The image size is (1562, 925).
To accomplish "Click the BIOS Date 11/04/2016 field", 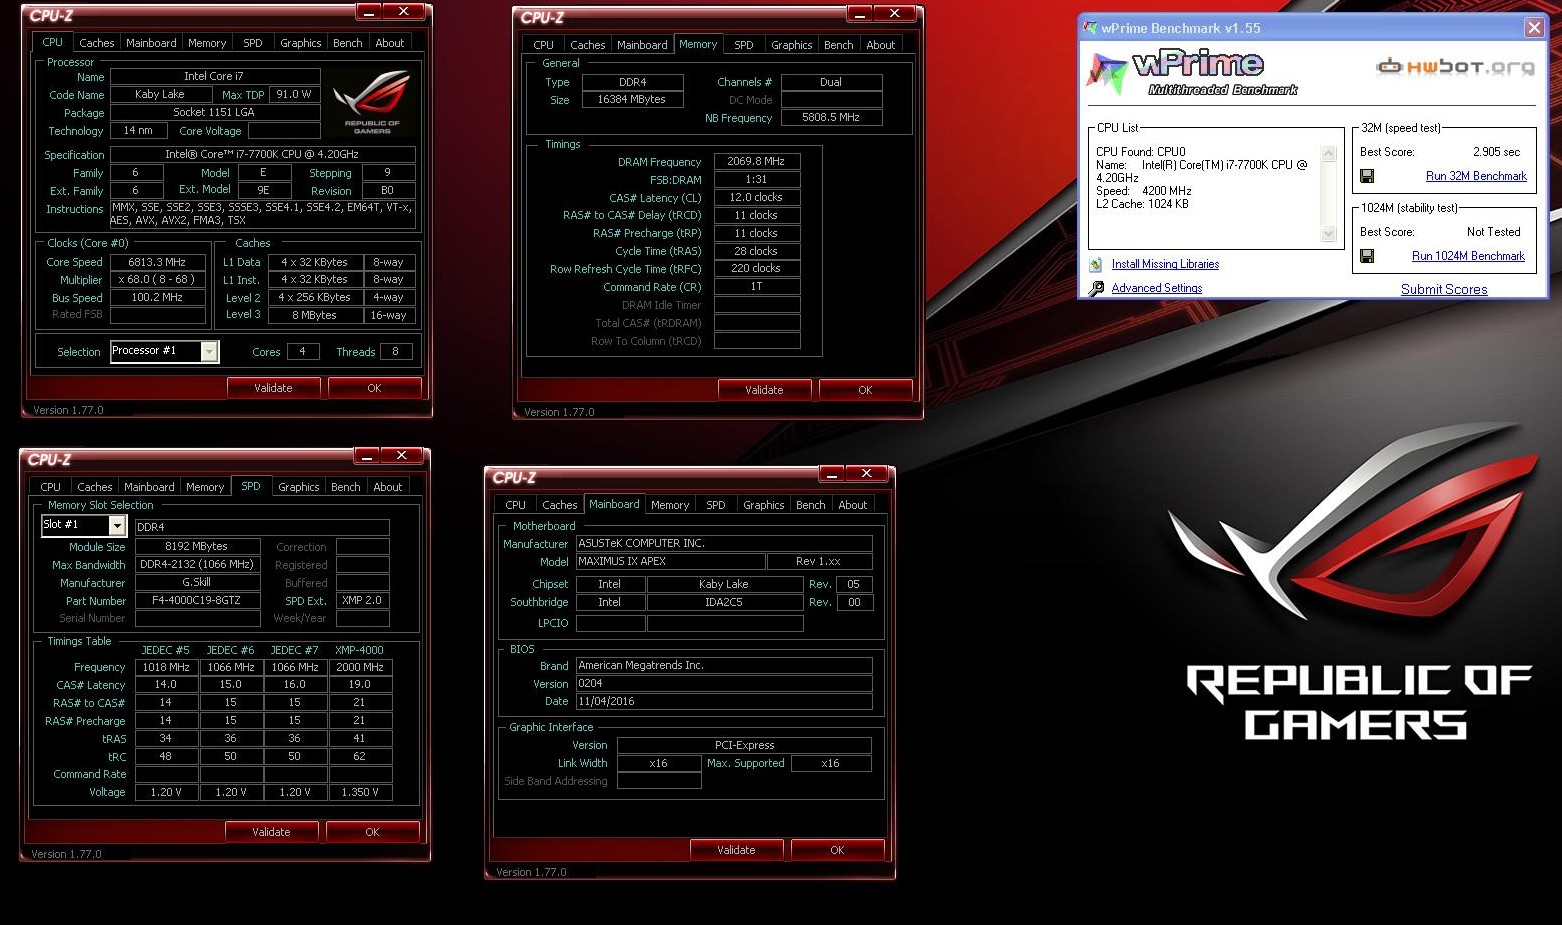I will pos(724,701).
